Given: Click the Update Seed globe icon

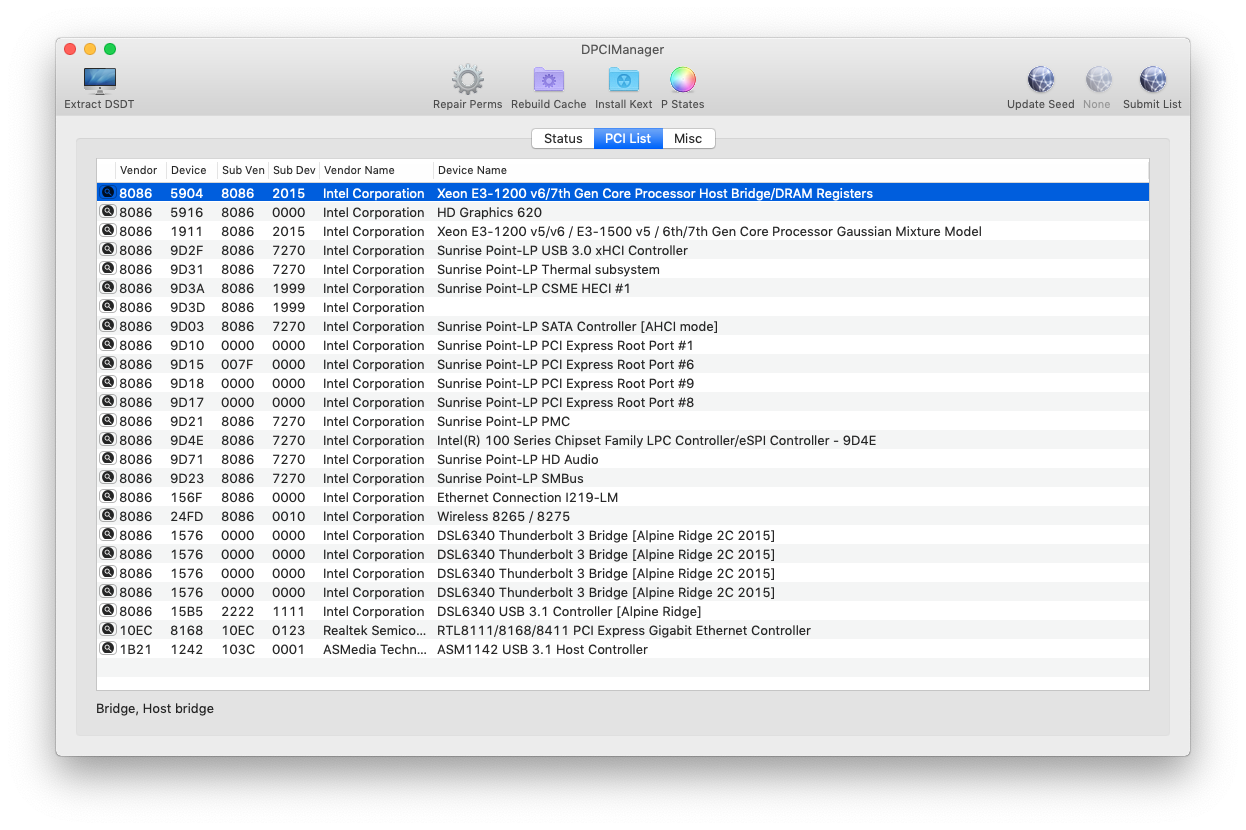Looking at the screenshot, I should [x=1040, y=81].
